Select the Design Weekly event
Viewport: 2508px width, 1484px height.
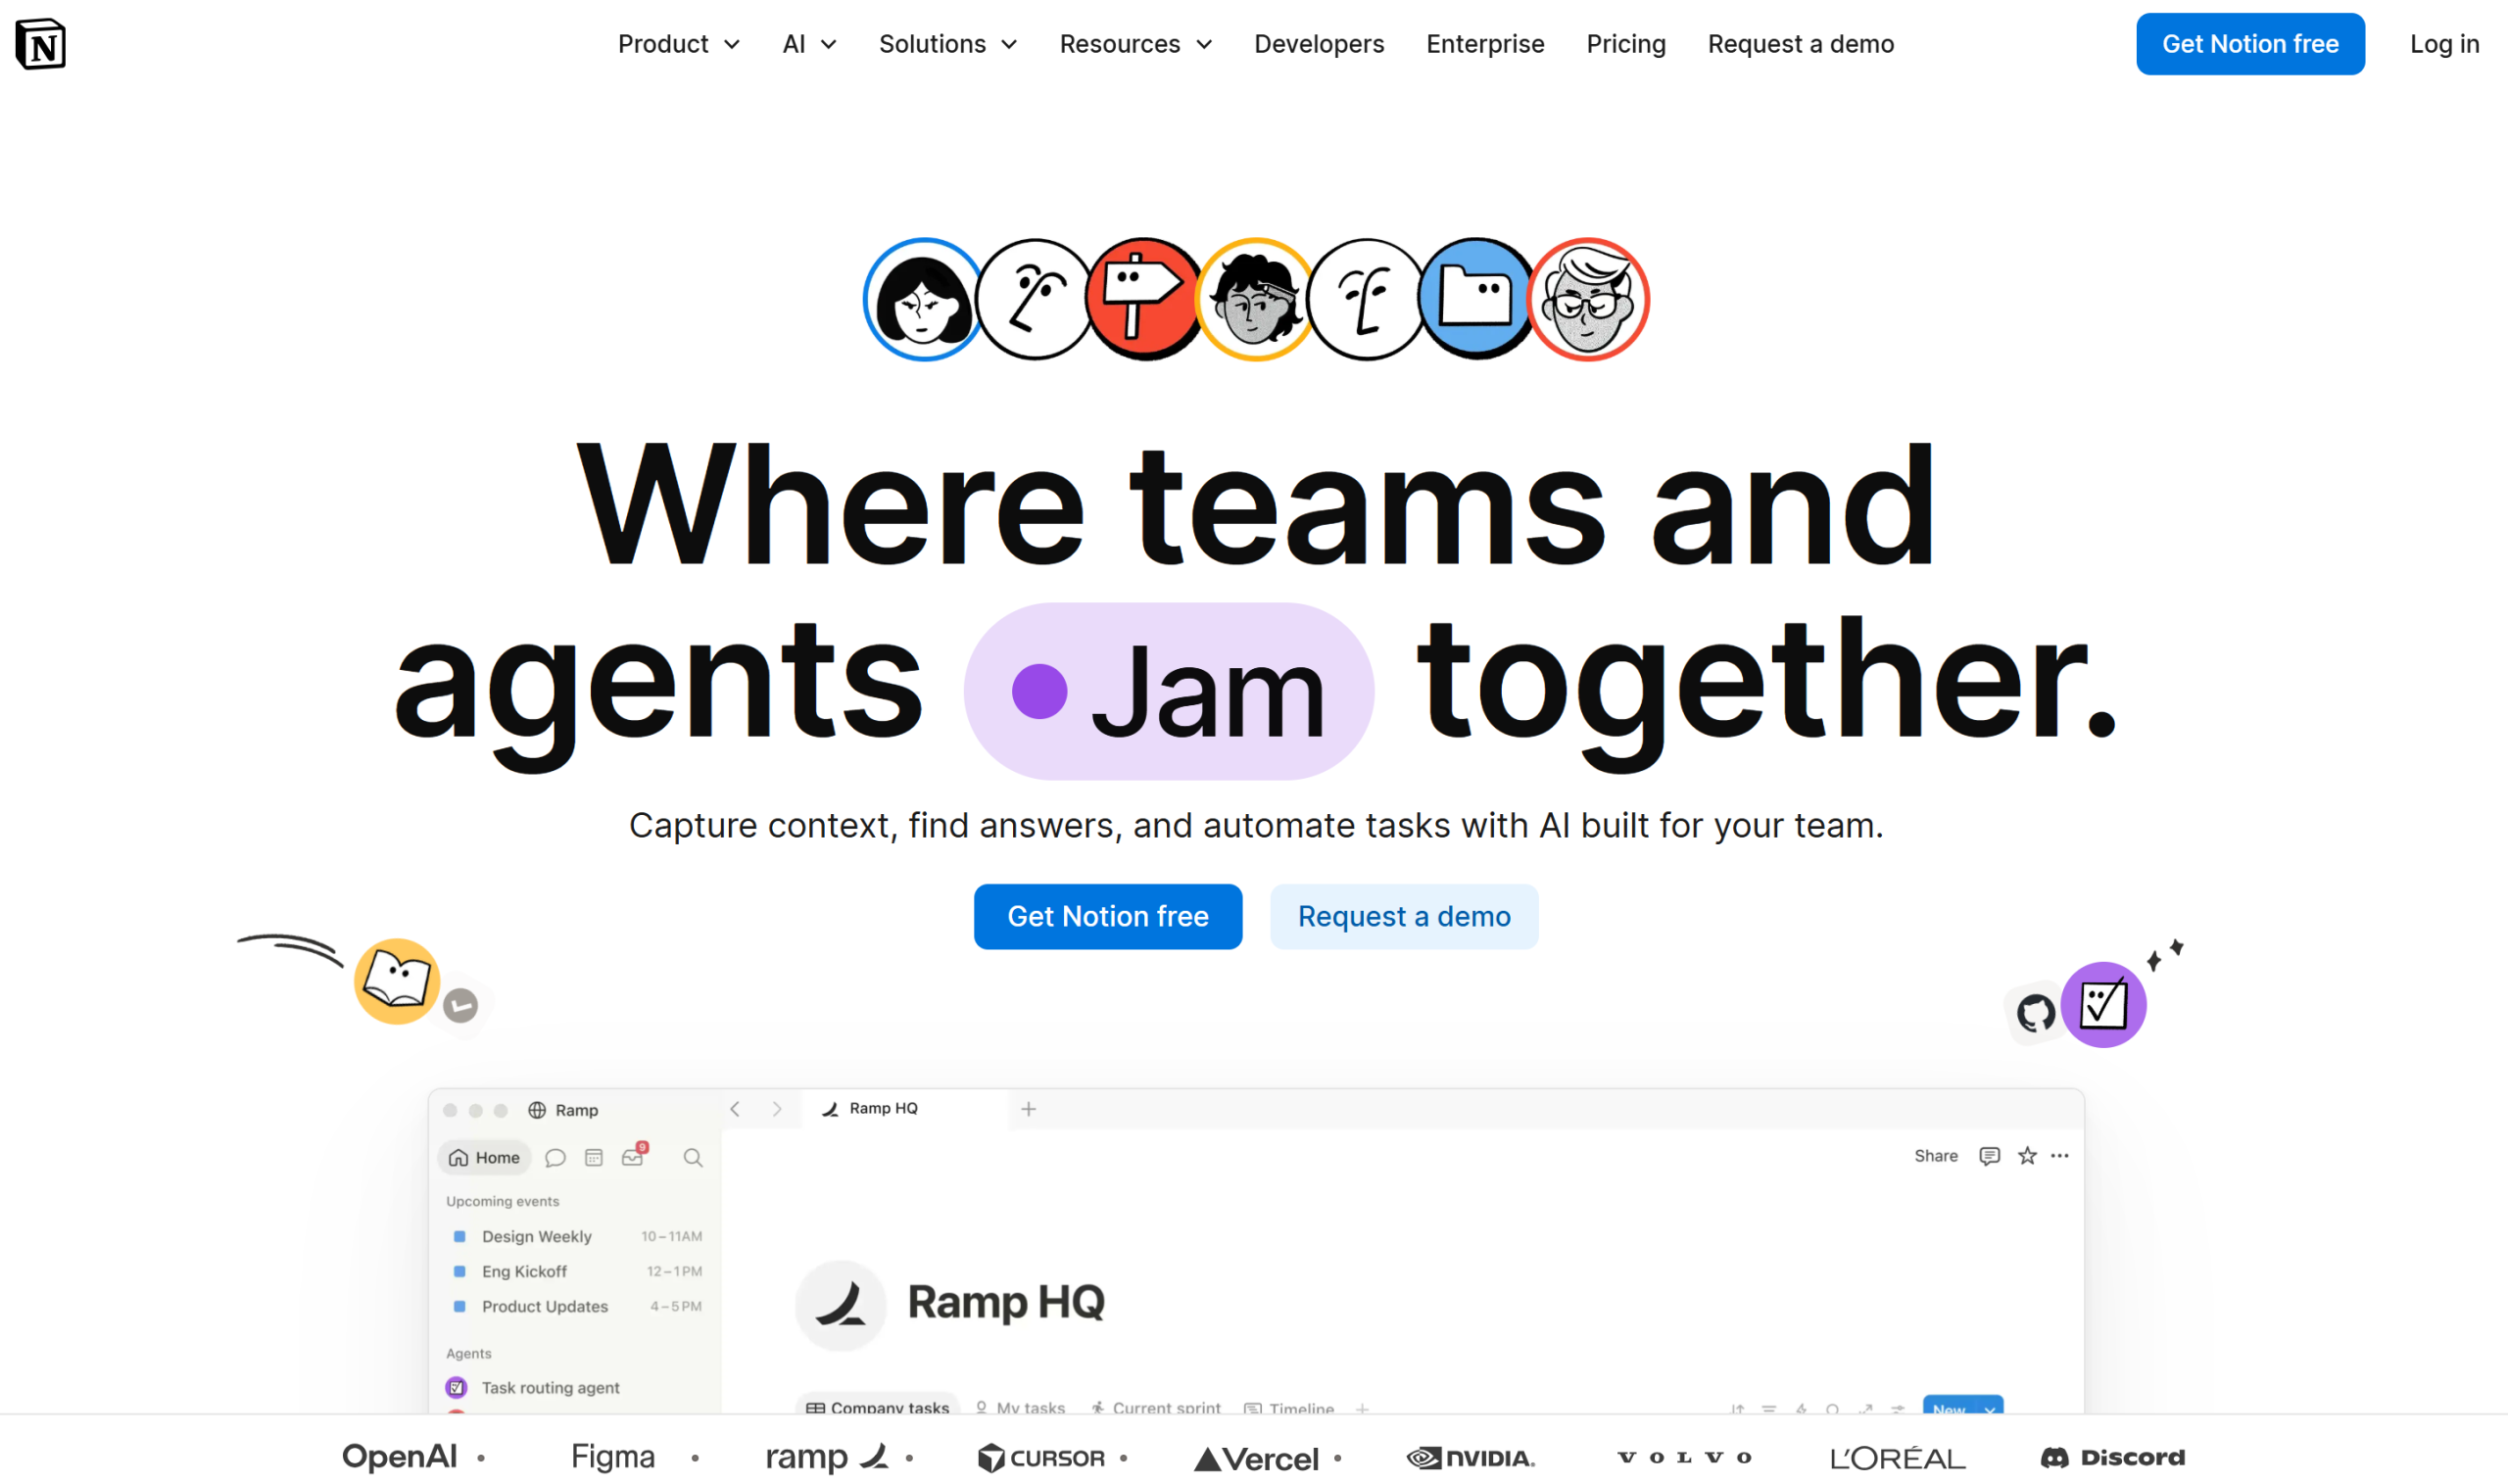[577, 1237]
